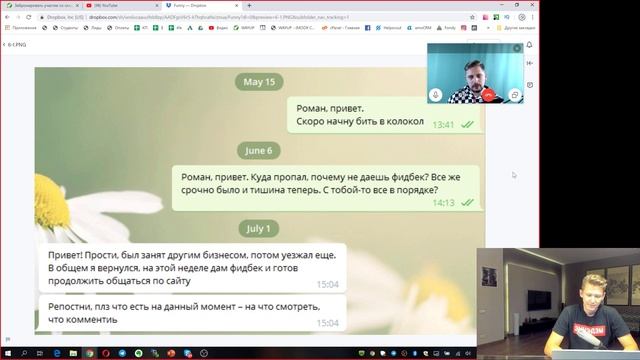Click the July 1 date badge
Screen dimensions: 640x360
coord(259,229)
